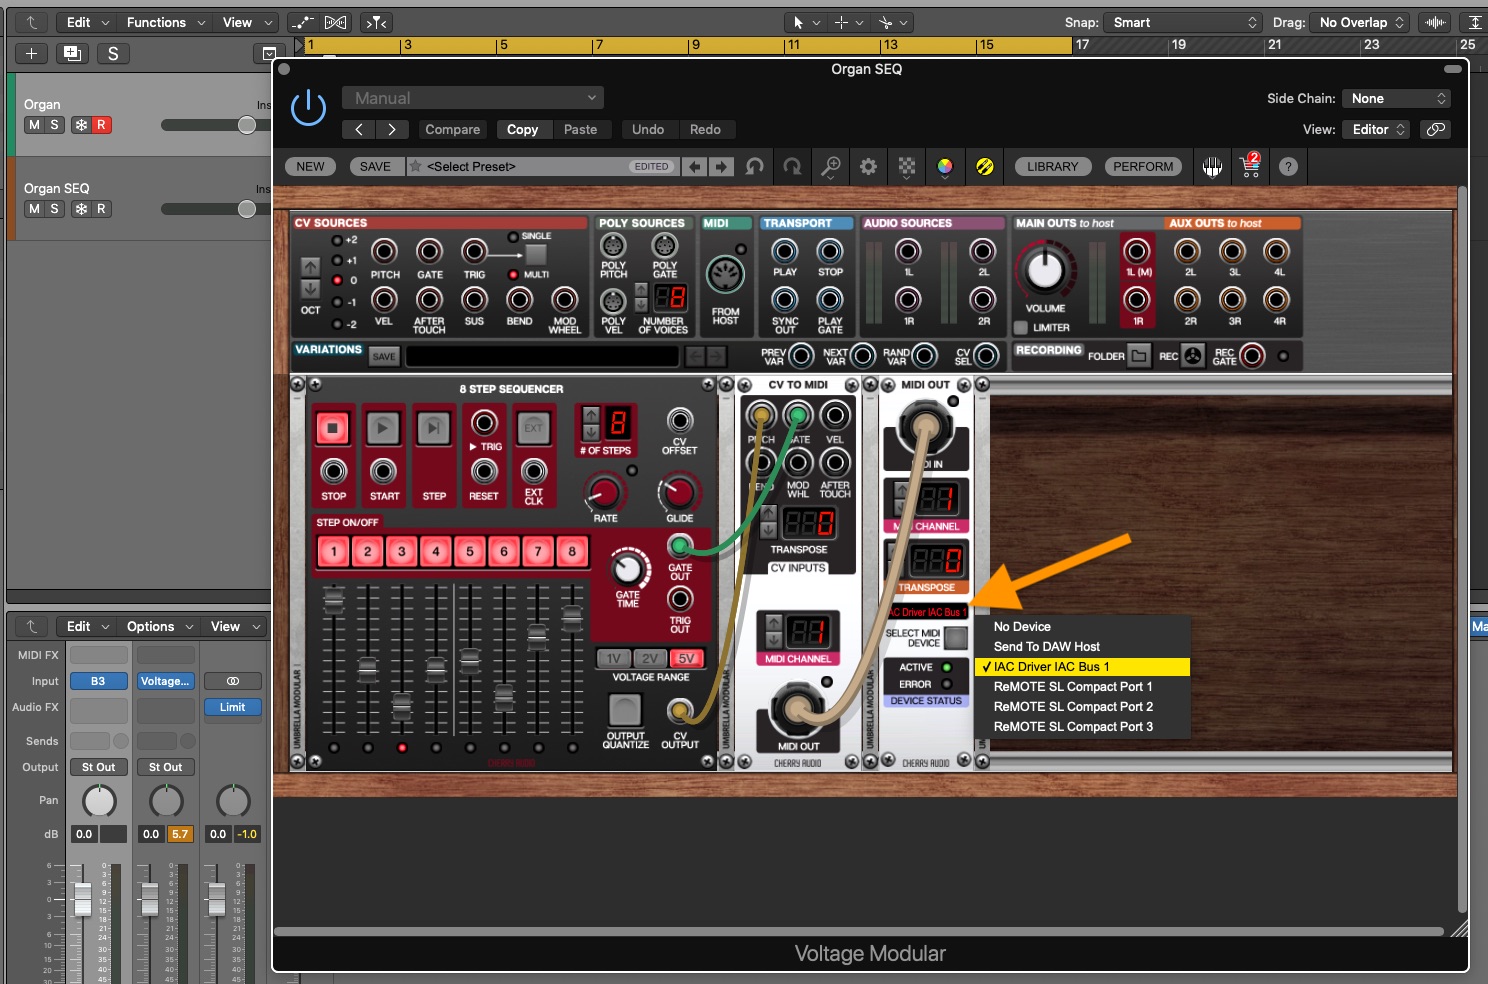
Task: Click SAVE in Voltage Modular toolbar
Action: (x=375, y=167)
